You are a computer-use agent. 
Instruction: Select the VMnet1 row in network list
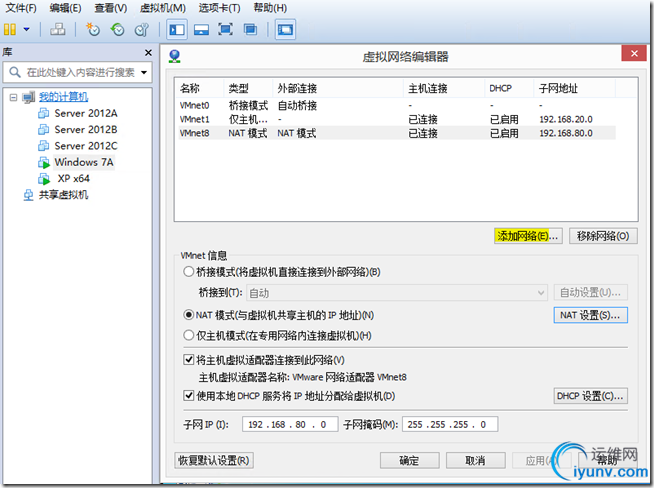coord(397,119)
